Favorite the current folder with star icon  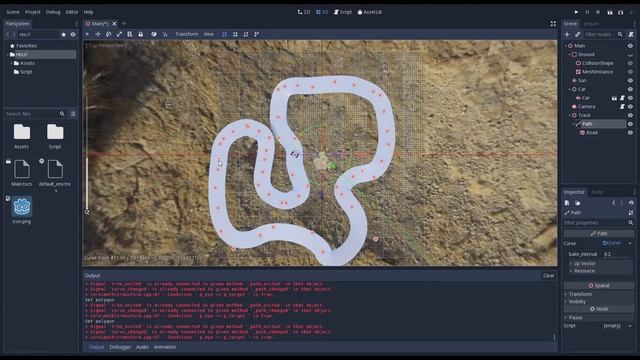coord(64,35)
